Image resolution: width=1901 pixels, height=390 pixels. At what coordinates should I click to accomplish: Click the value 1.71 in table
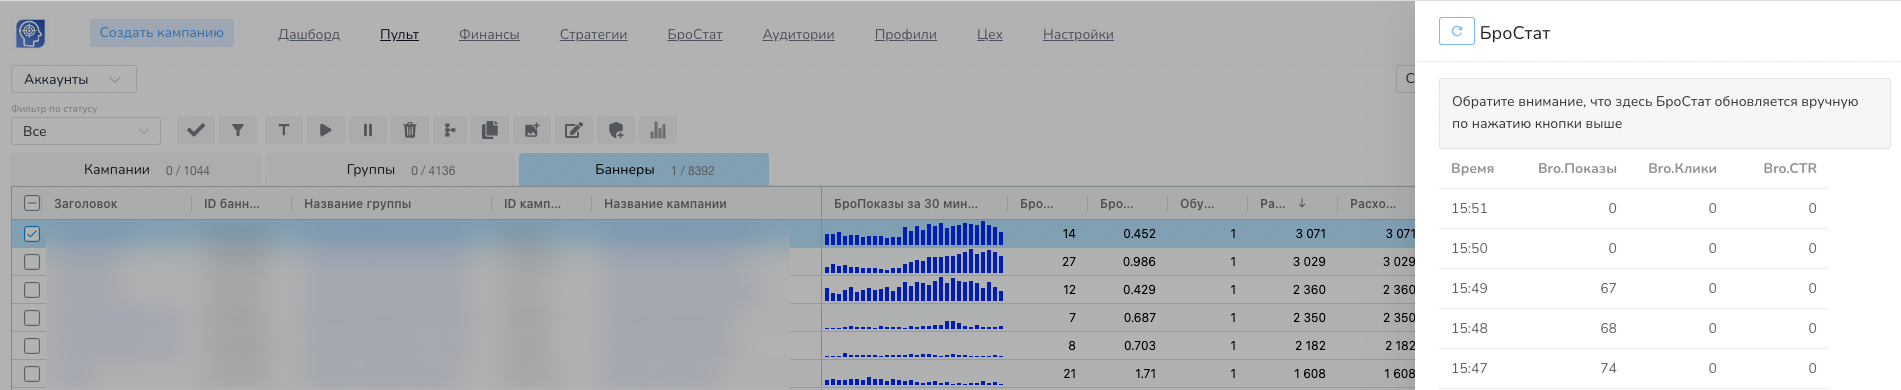pos(1146,374)
